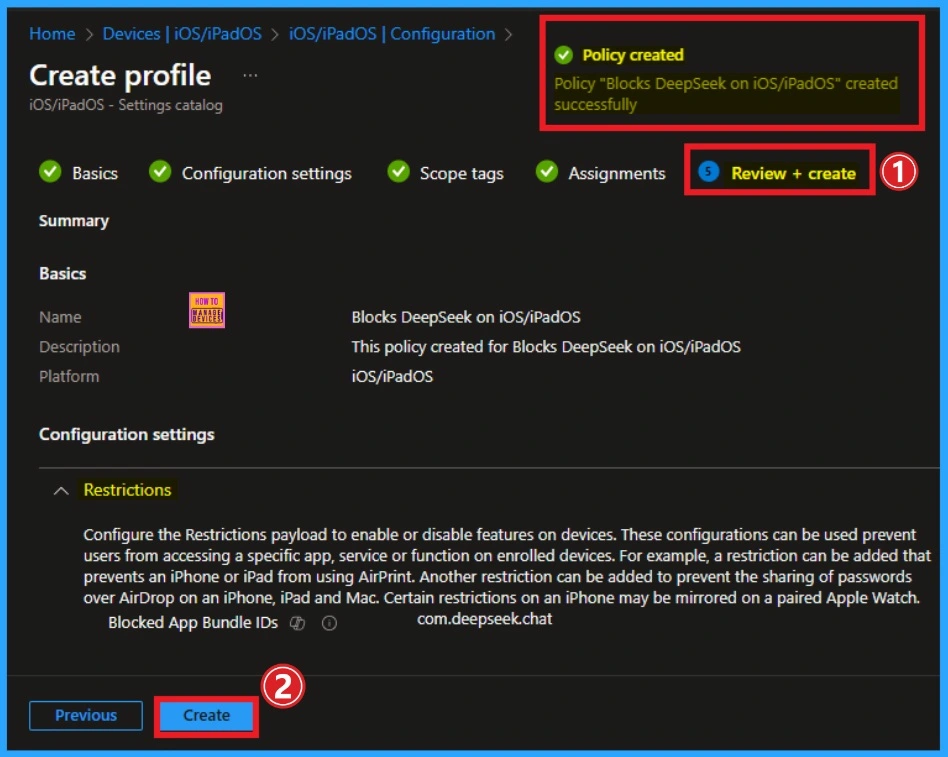The height and width of the screenshot is (757, 948).
Task: Open the ellipsis menu beside Create profile
Action: (x=250, y=76)
